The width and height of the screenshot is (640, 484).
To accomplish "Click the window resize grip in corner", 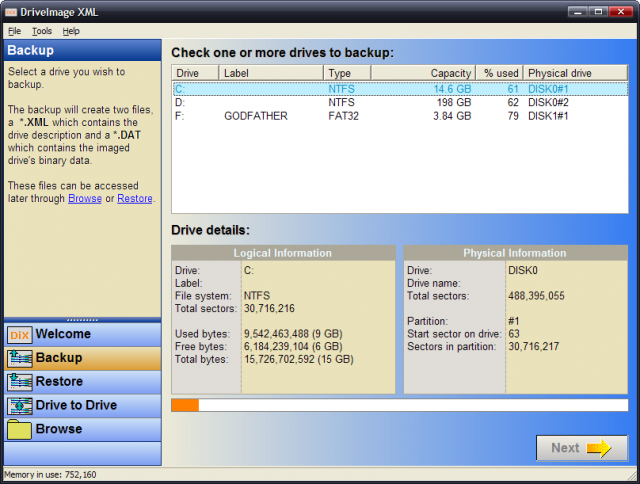I will [633, 475].
